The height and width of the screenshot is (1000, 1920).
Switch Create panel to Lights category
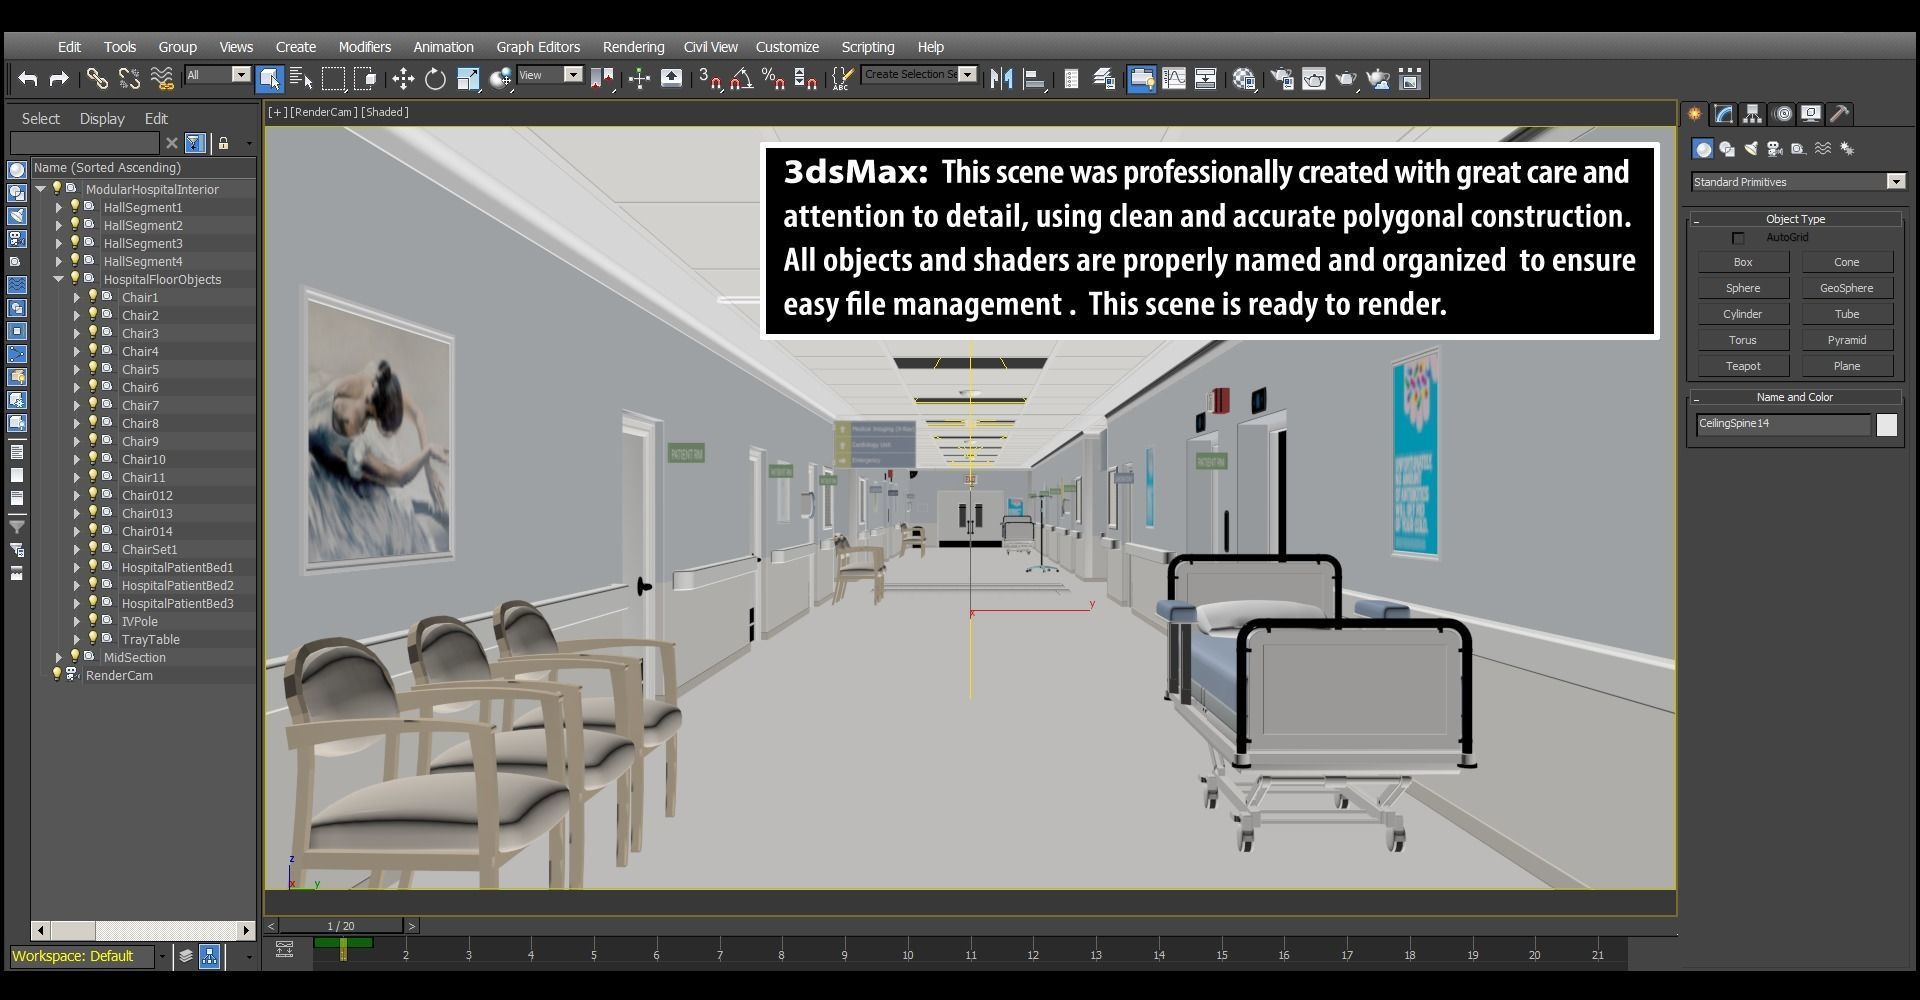1751,149
